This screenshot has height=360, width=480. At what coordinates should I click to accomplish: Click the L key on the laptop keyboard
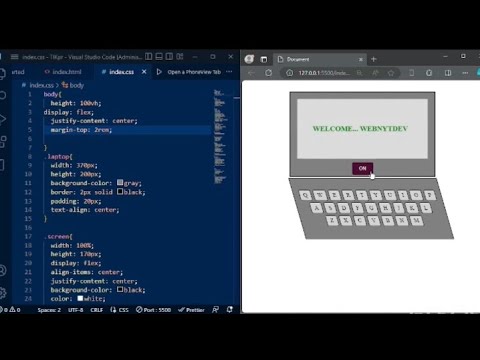[x=426, y=208]
